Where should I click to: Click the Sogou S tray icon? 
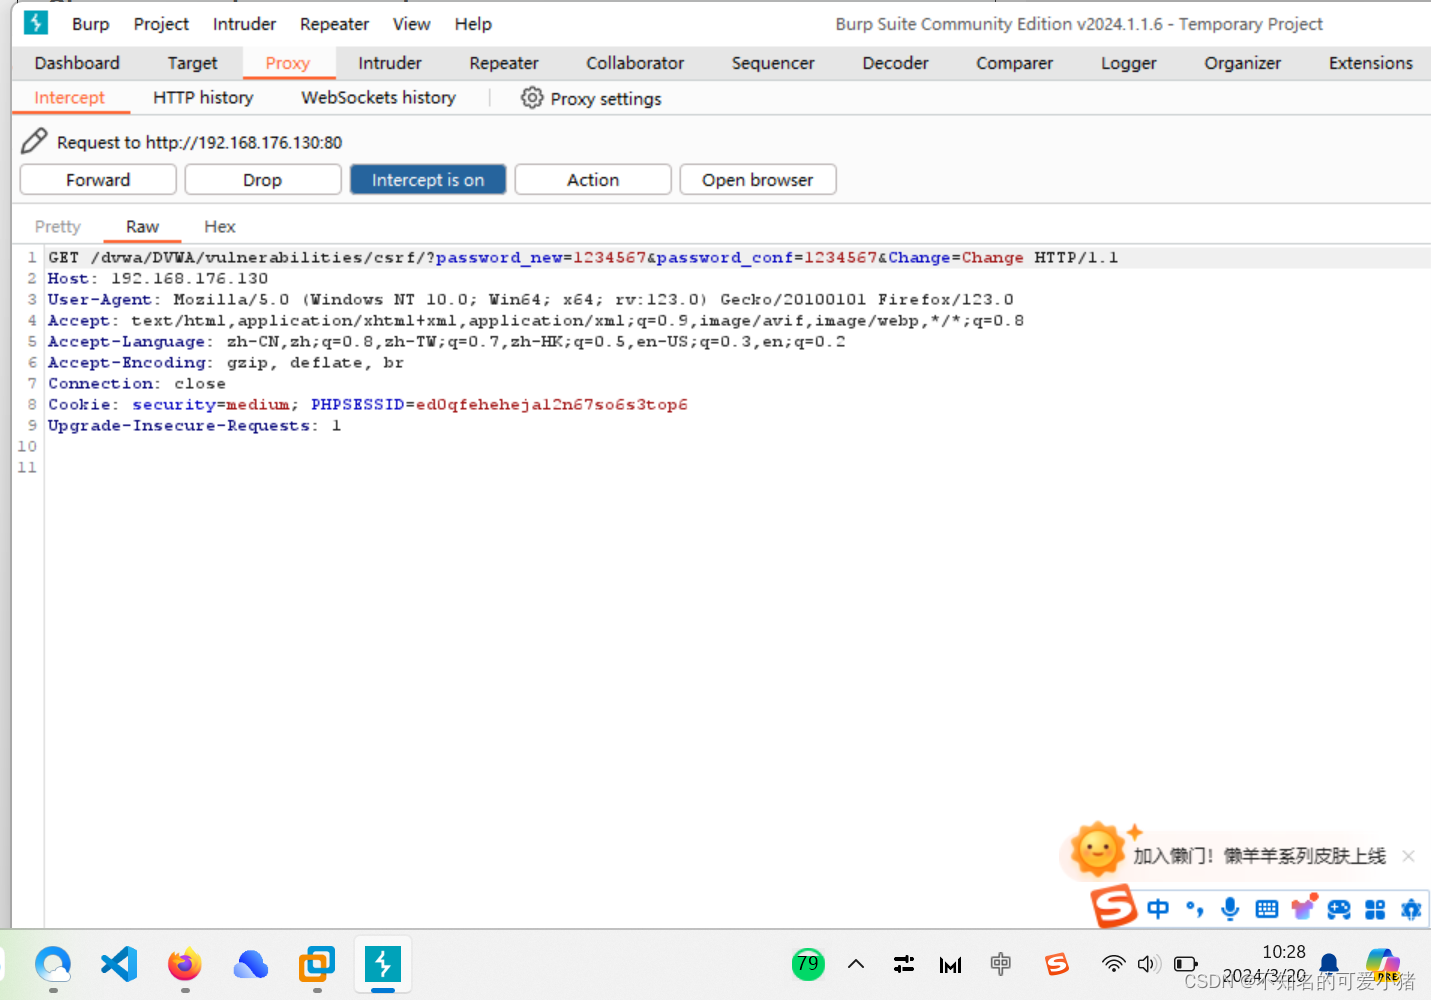(x=1057, y=964)
